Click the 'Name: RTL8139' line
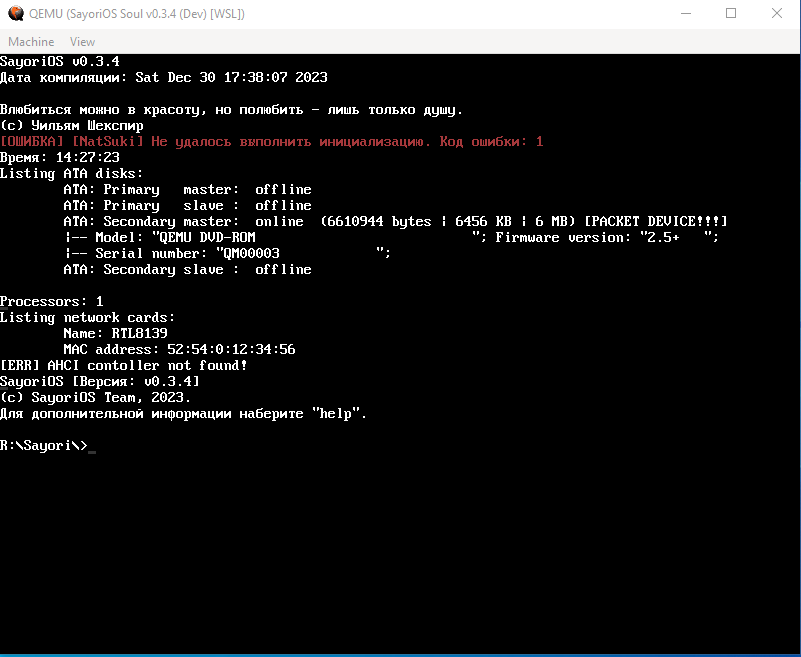 click(x=115, y=333)
